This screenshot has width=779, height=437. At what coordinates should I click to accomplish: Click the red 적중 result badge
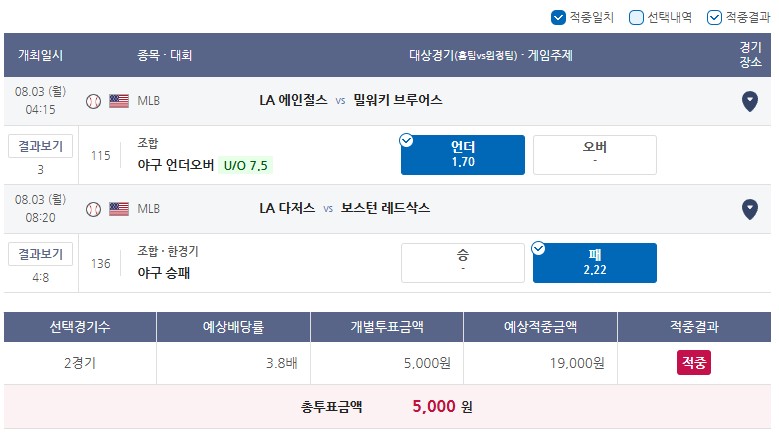coord(694,363)
